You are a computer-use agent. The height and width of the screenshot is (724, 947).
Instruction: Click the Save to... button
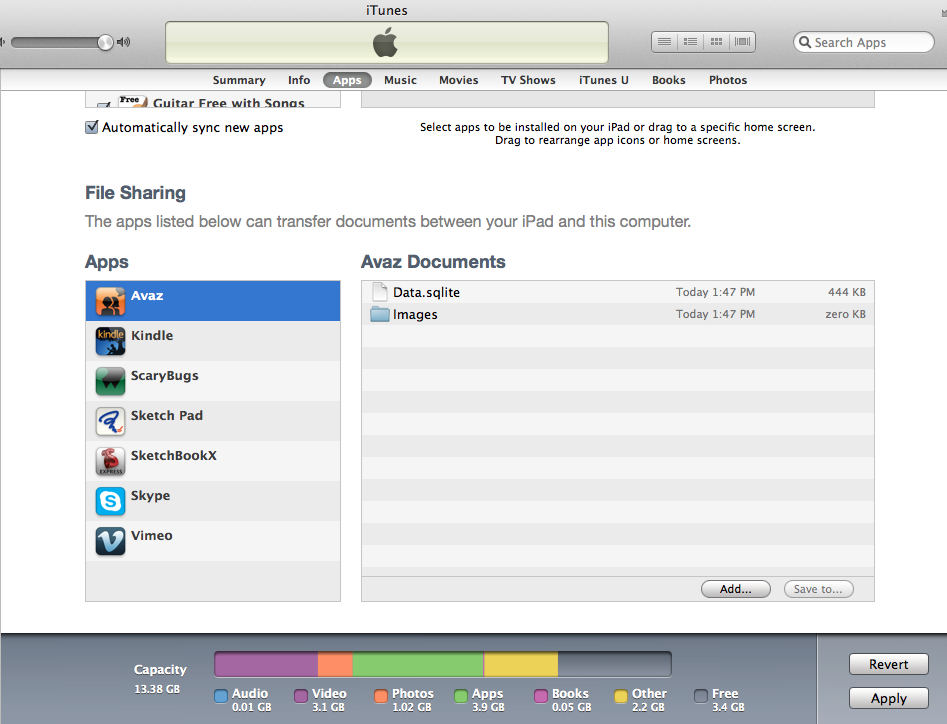click(x=818, y=589)
